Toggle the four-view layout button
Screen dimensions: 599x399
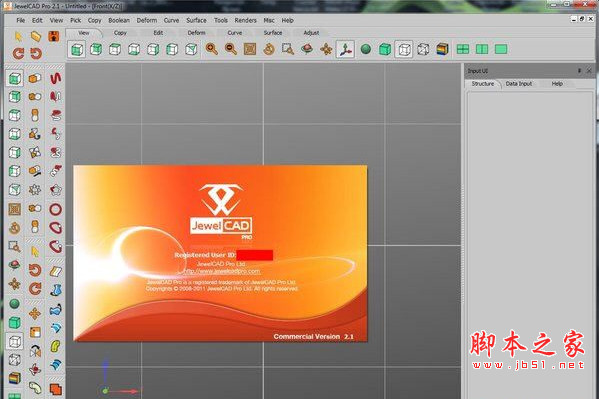click(x=463, y=49)
